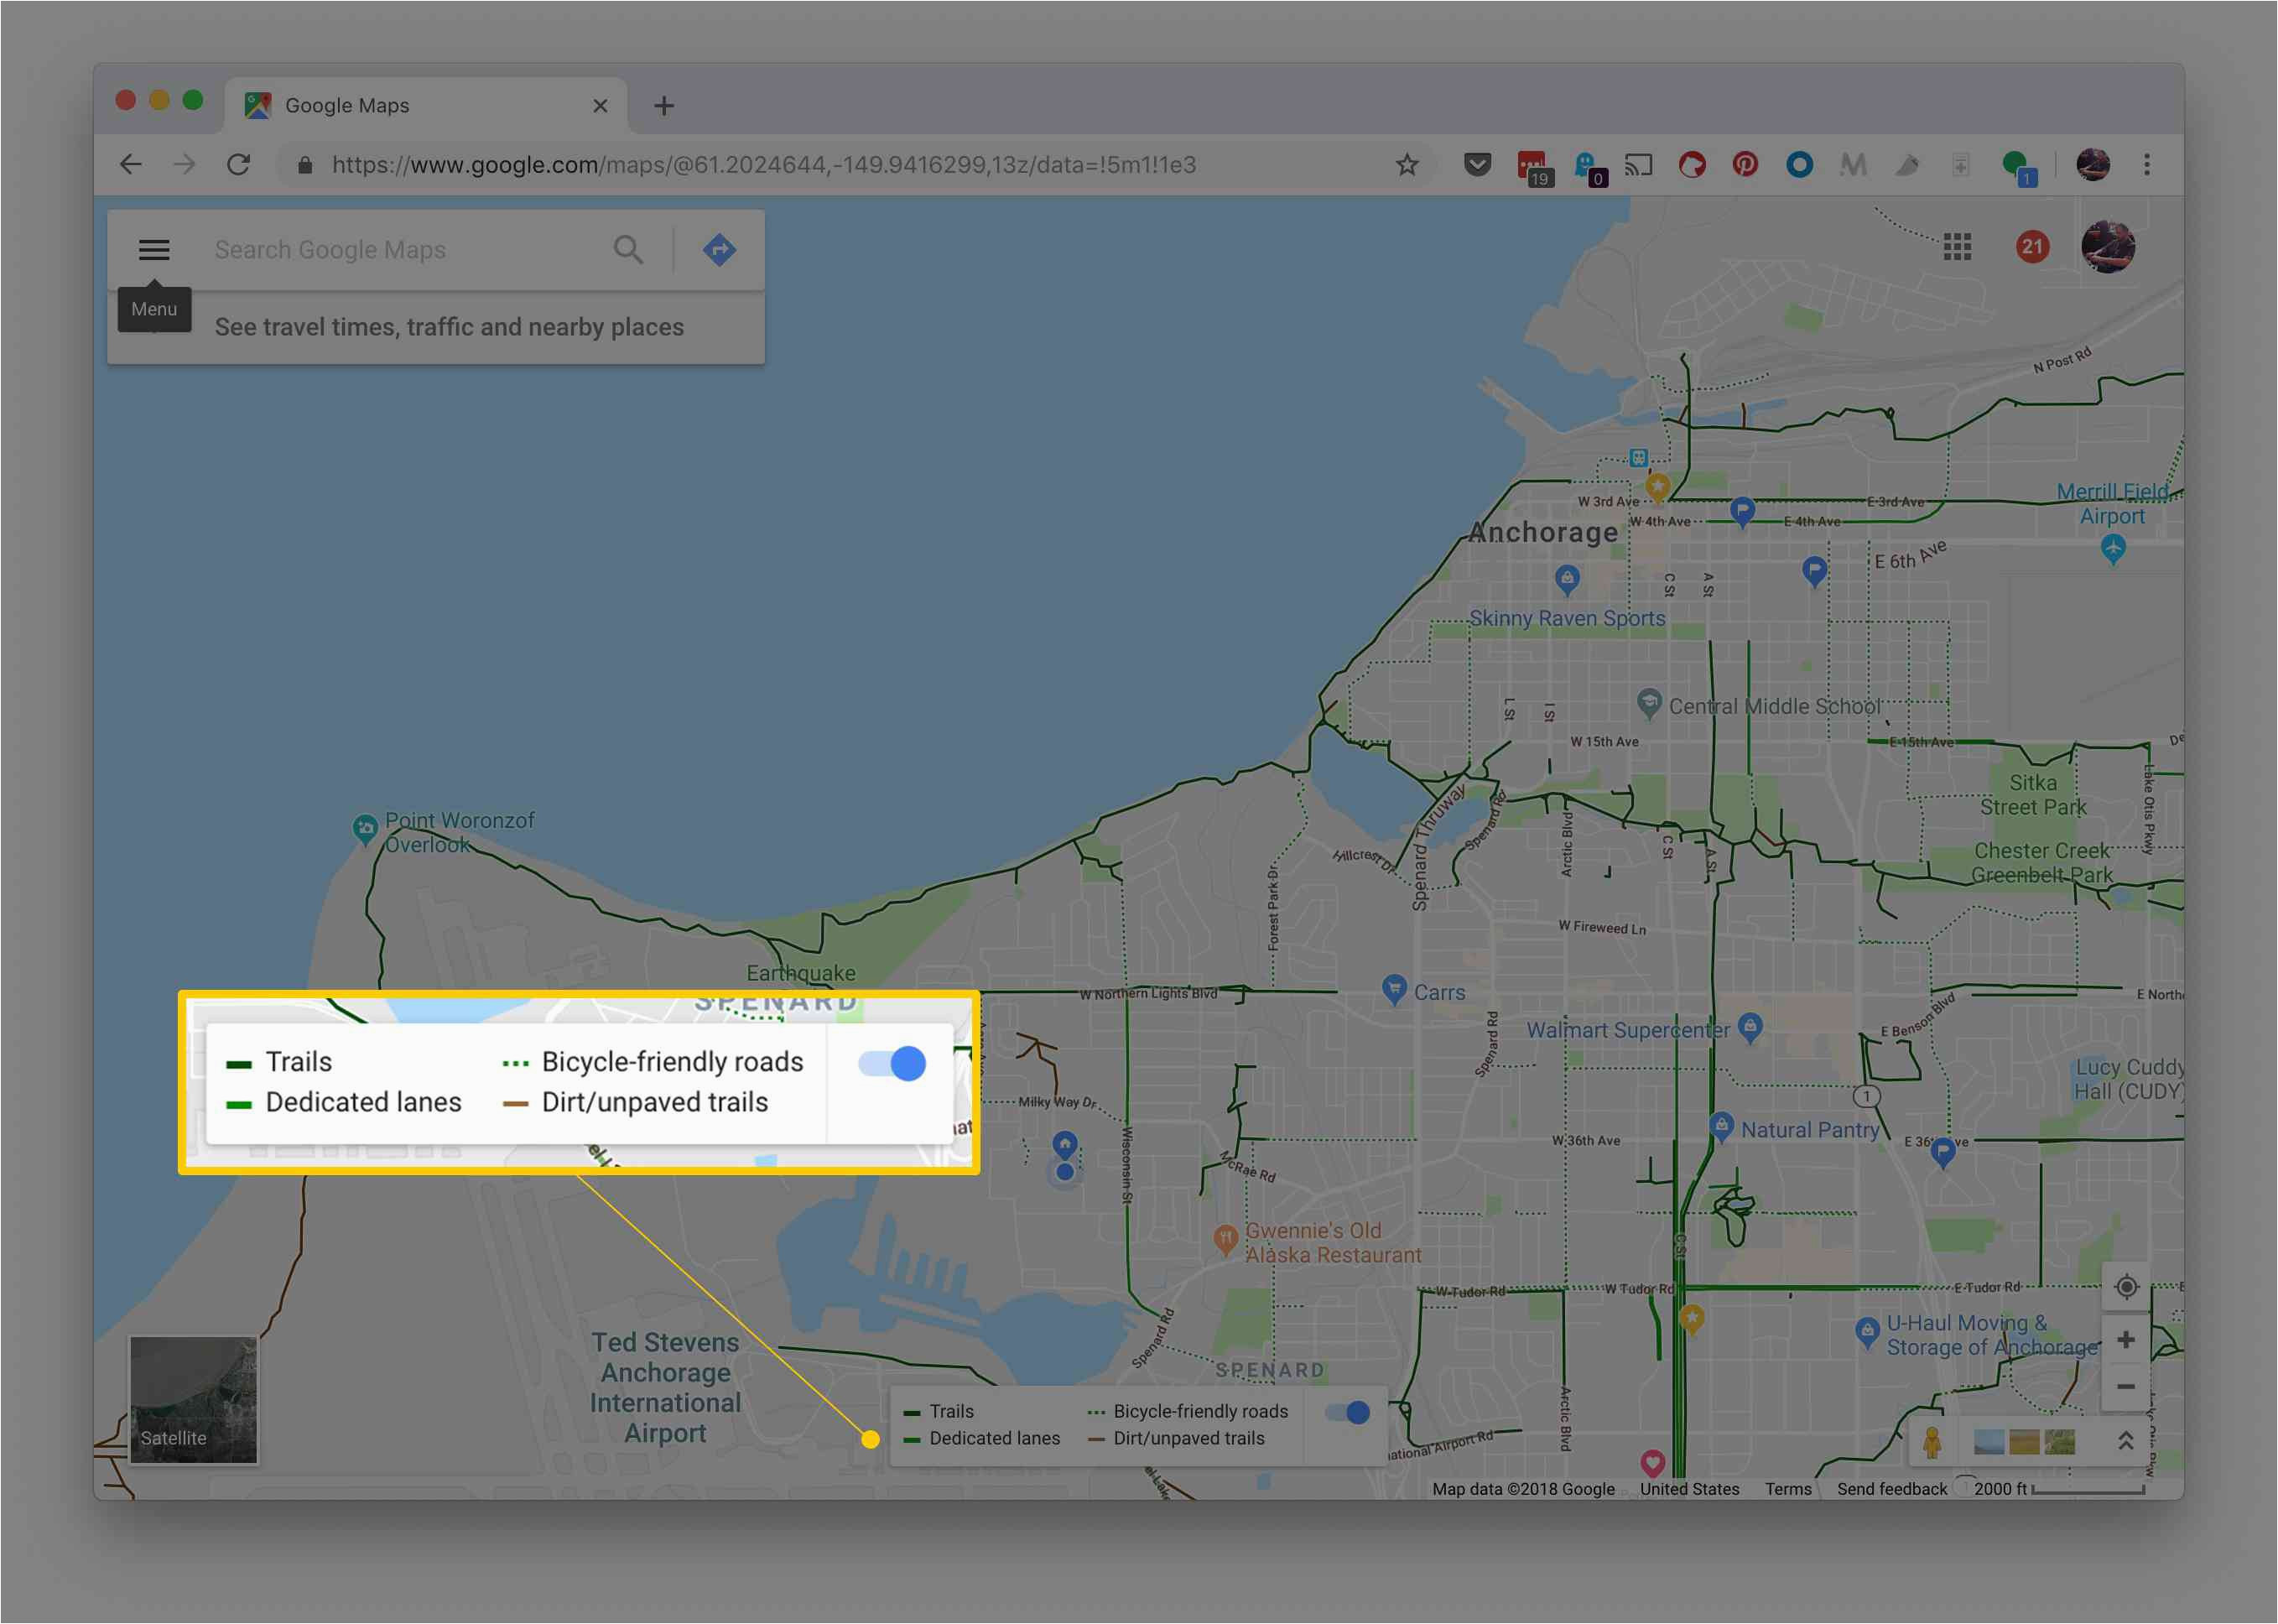The width and height of the screenshot is (2278, 1624).
Task: Select the Point Woronzof Overlook camera pin
Action: click(365, 829)
